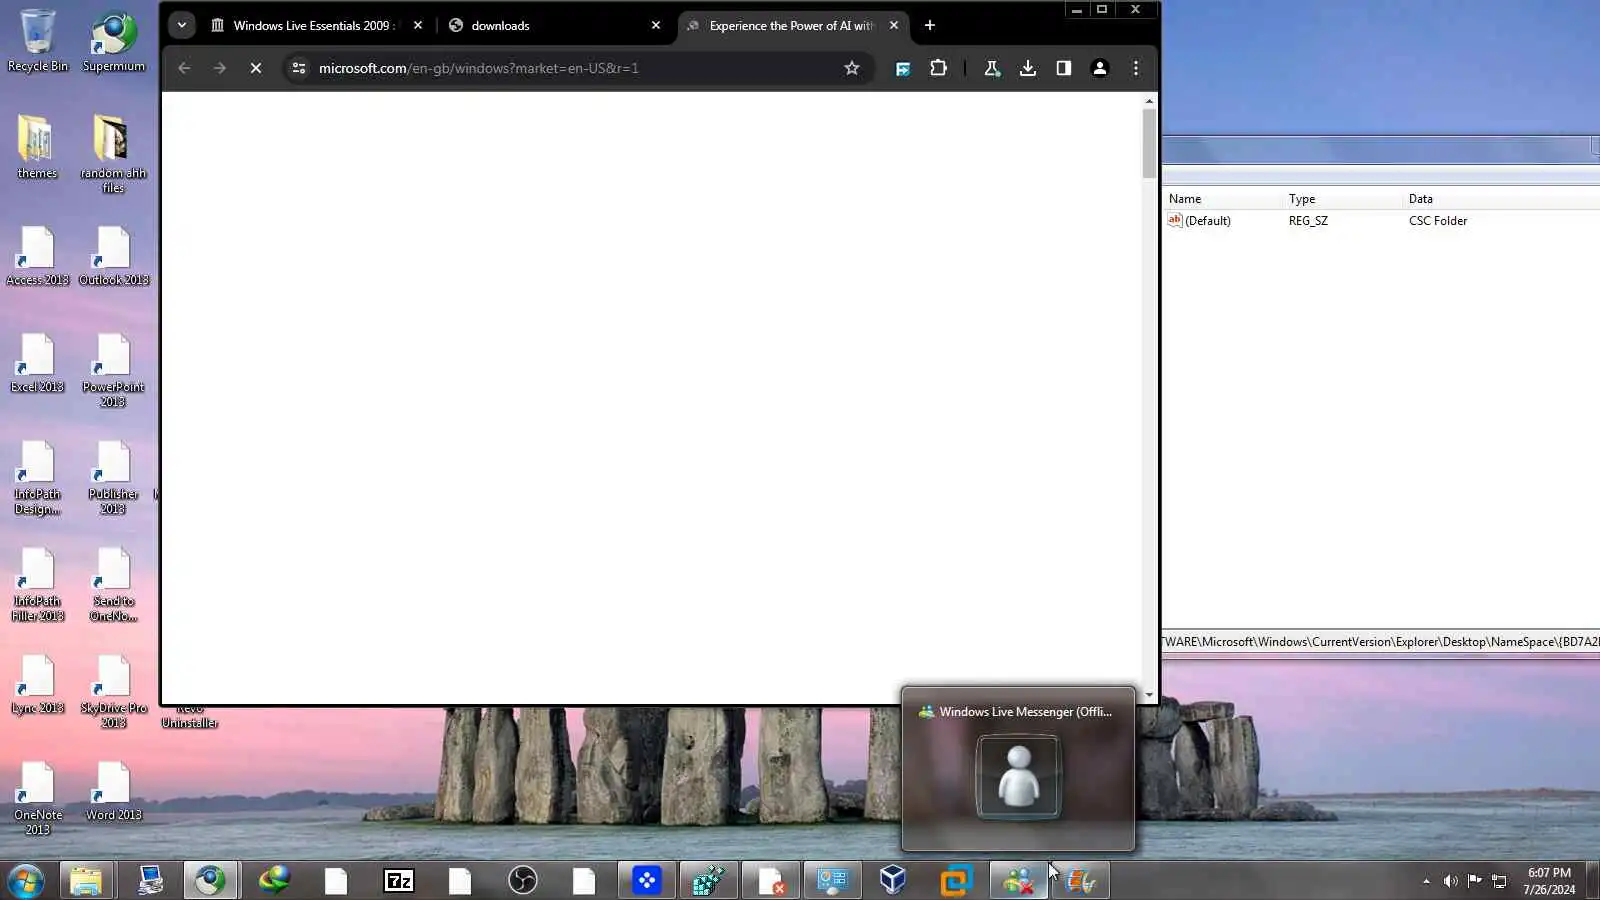Select the OneNote 2013 desktop shortcut

tap(38, 797)
